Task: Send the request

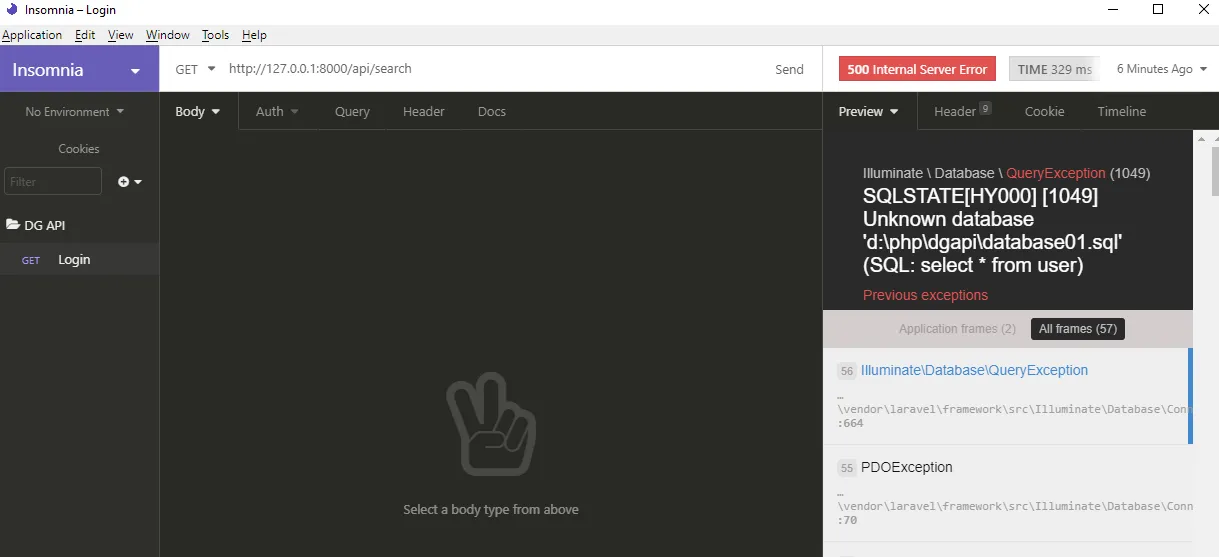Action: pos(789,69)
